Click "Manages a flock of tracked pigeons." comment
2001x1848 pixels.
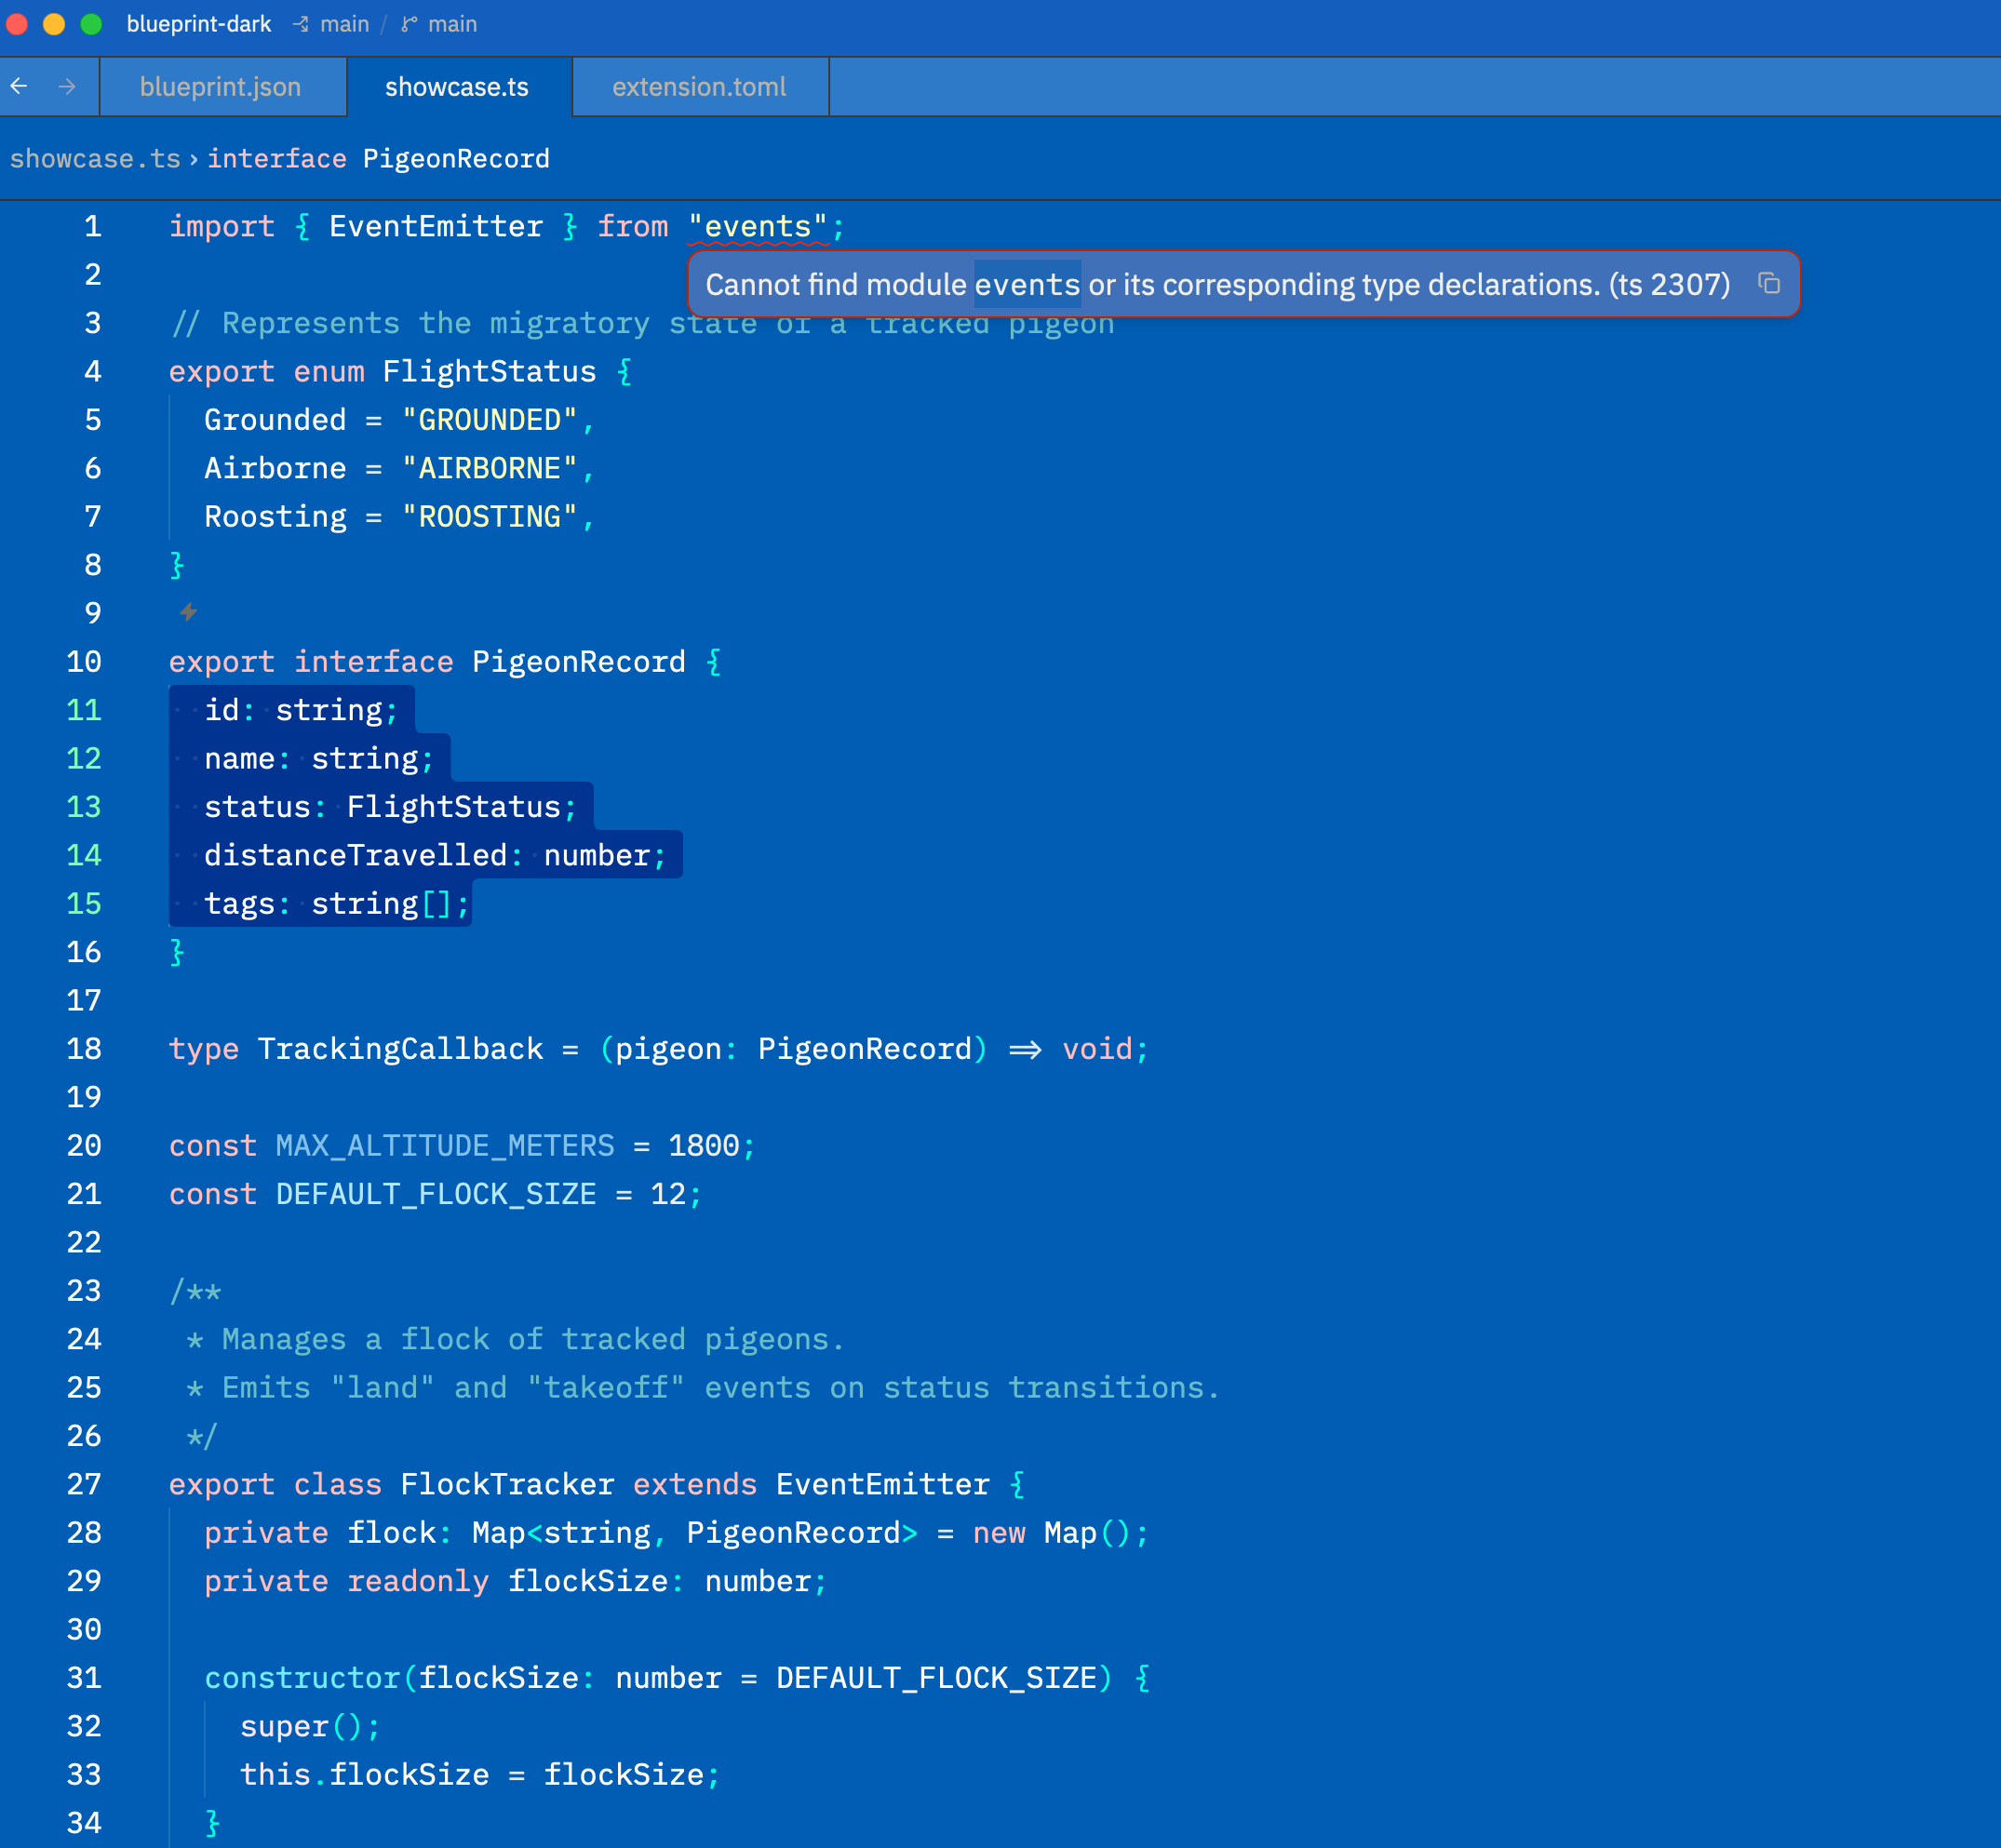coord(533,1339)
